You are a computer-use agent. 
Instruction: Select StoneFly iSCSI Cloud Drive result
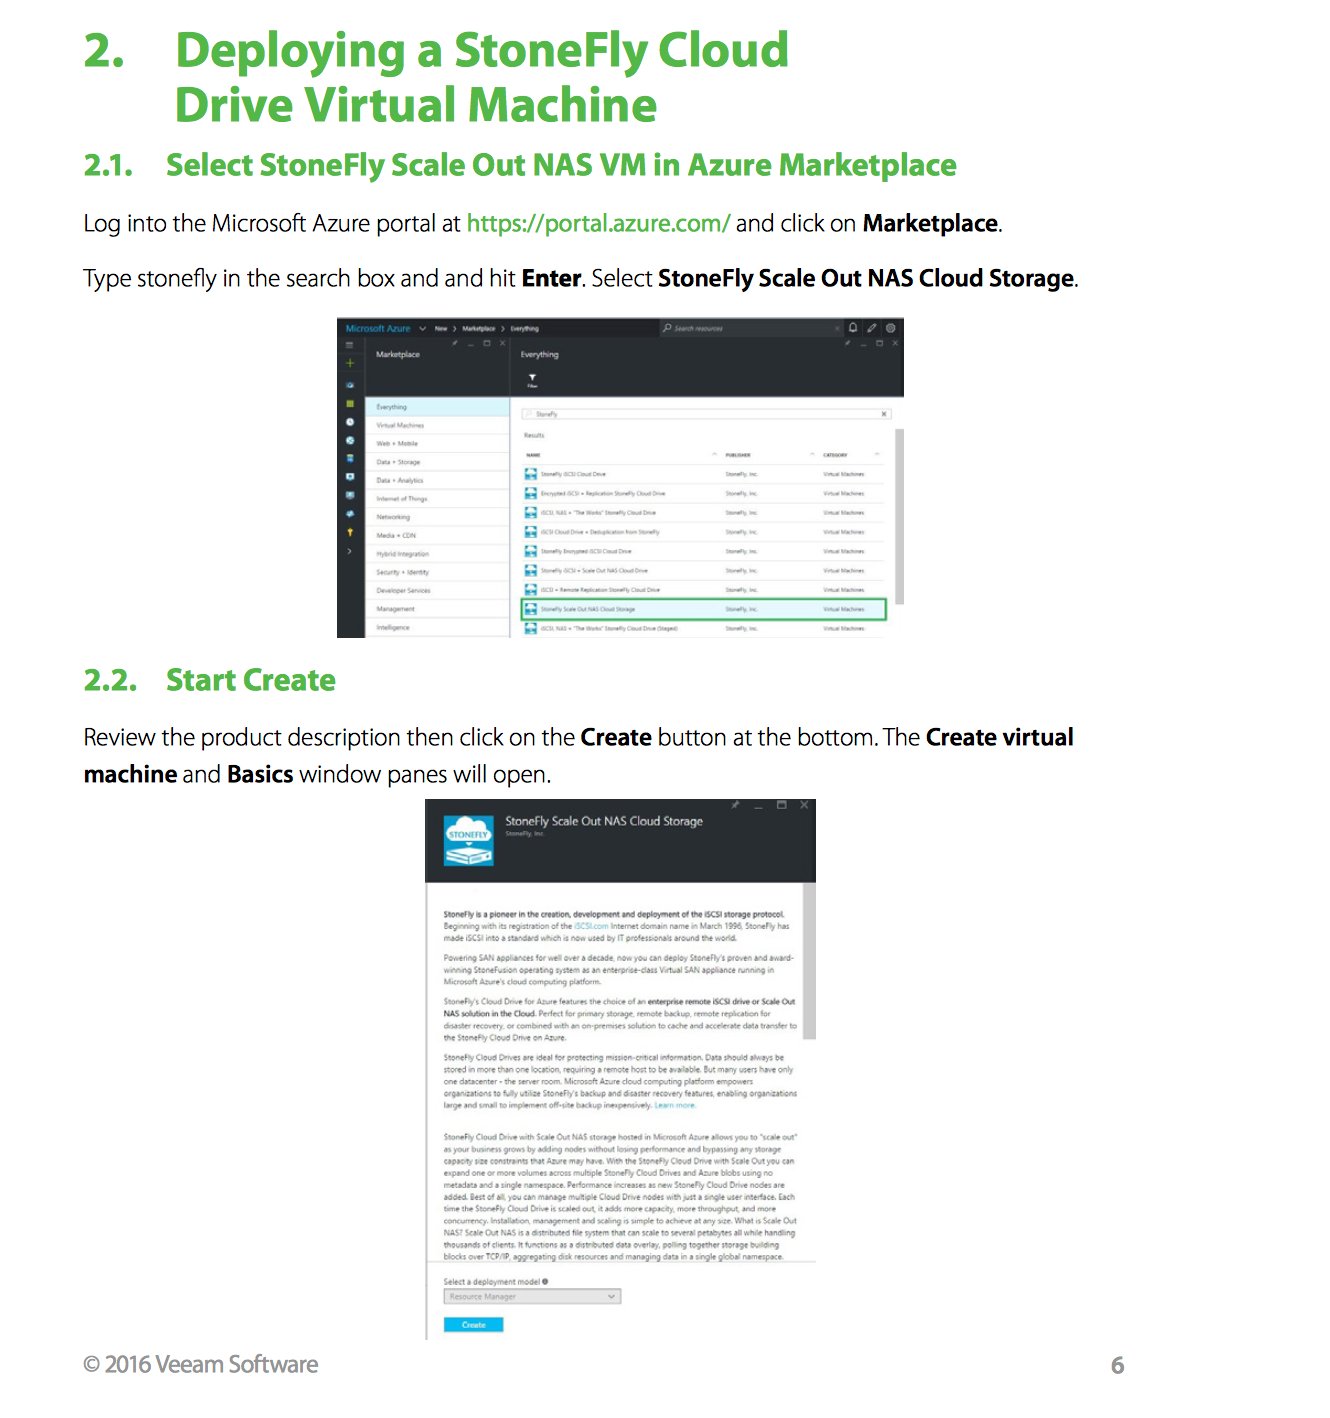(x=705, y=474)
